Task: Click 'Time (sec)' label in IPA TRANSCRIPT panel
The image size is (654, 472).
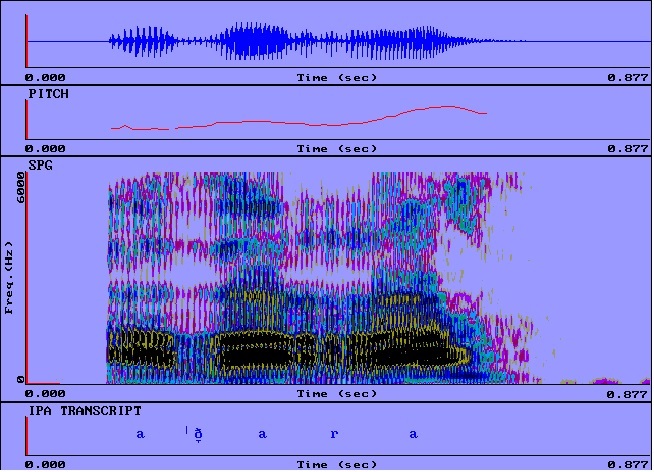Action: (337, 465)
